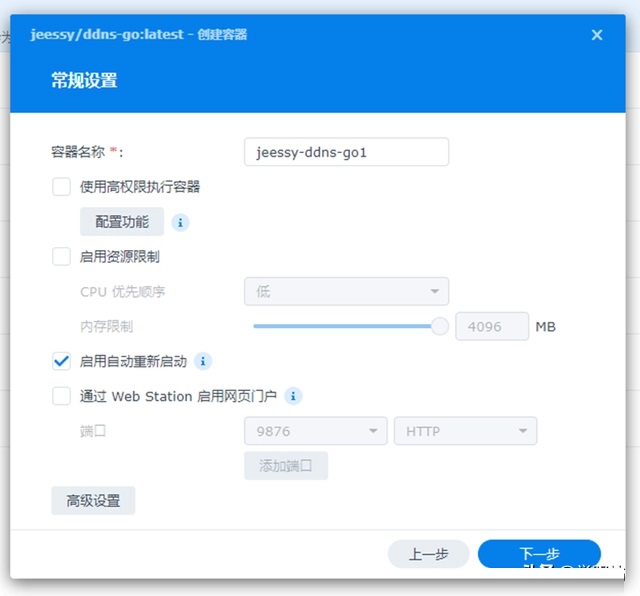Click info icon beside Web Station option
This screenshot has height=596, width=640.
tap(293, 396)
